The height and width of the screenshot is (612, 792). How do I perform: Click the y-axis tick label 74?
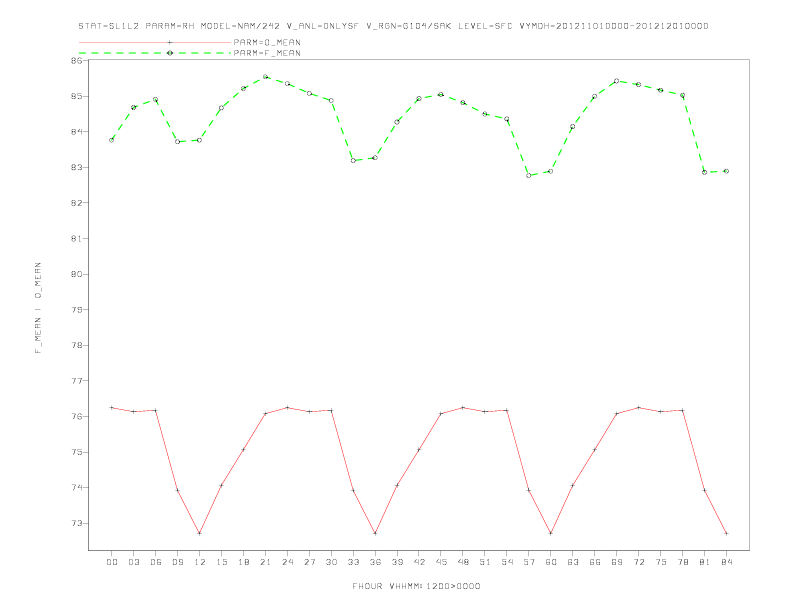tap(77, 488)
